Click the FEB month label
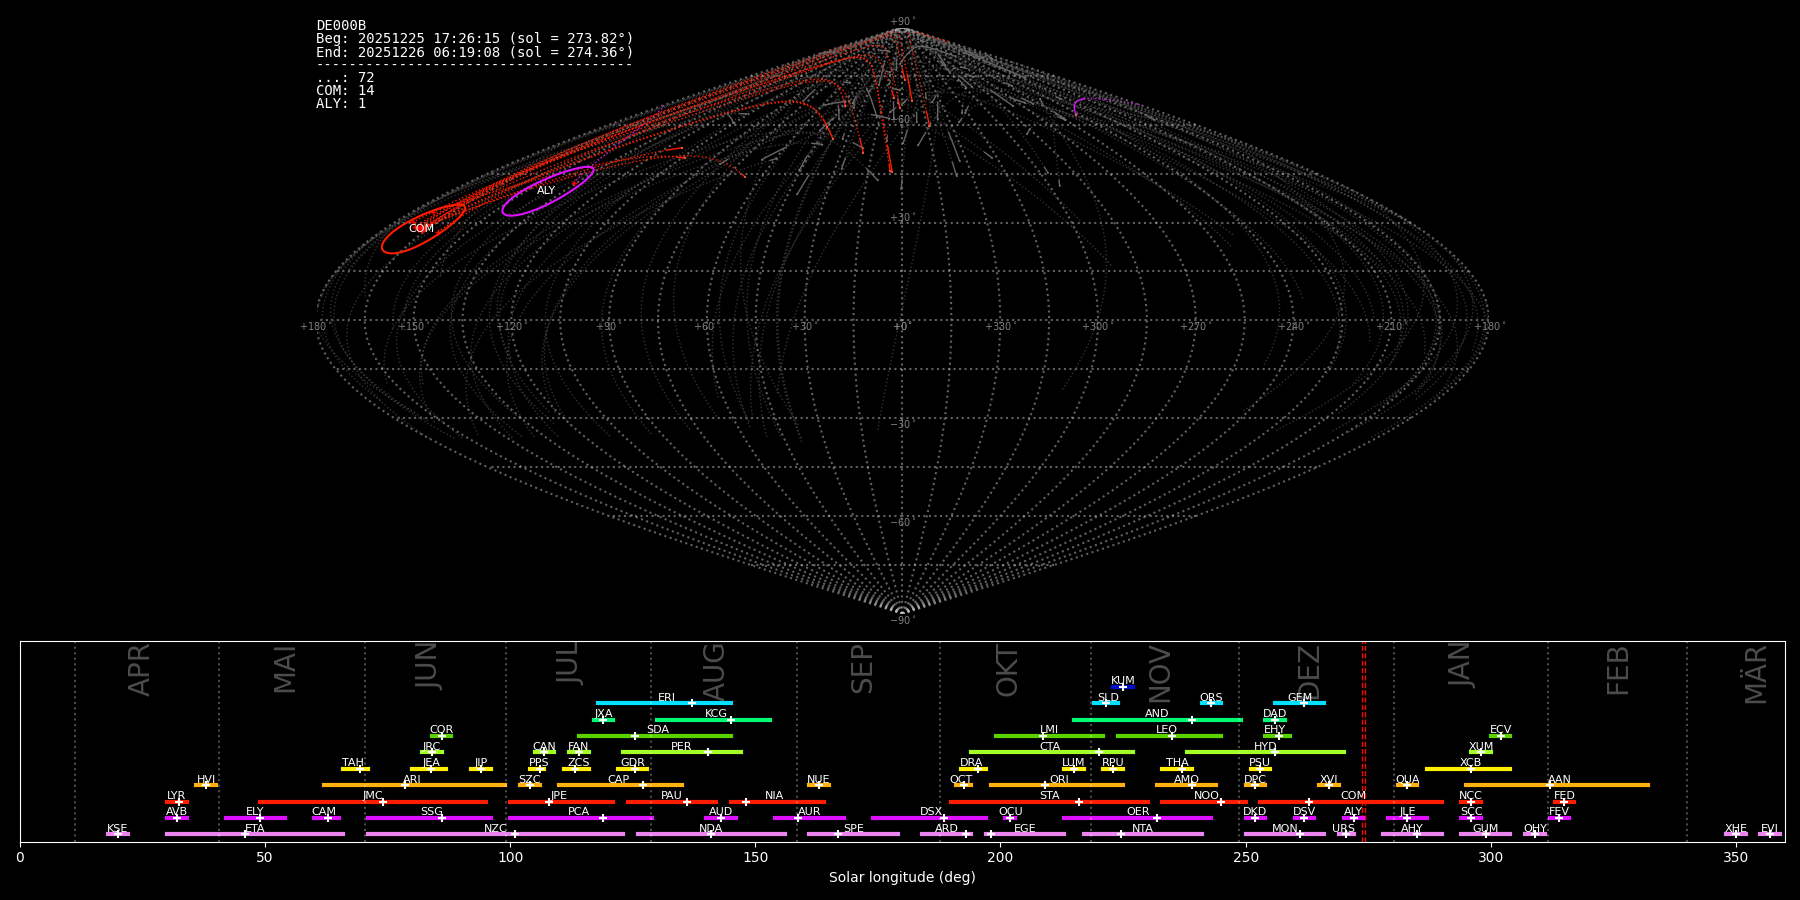Viewport: 1800px width, 900px height. point(1618,670)
